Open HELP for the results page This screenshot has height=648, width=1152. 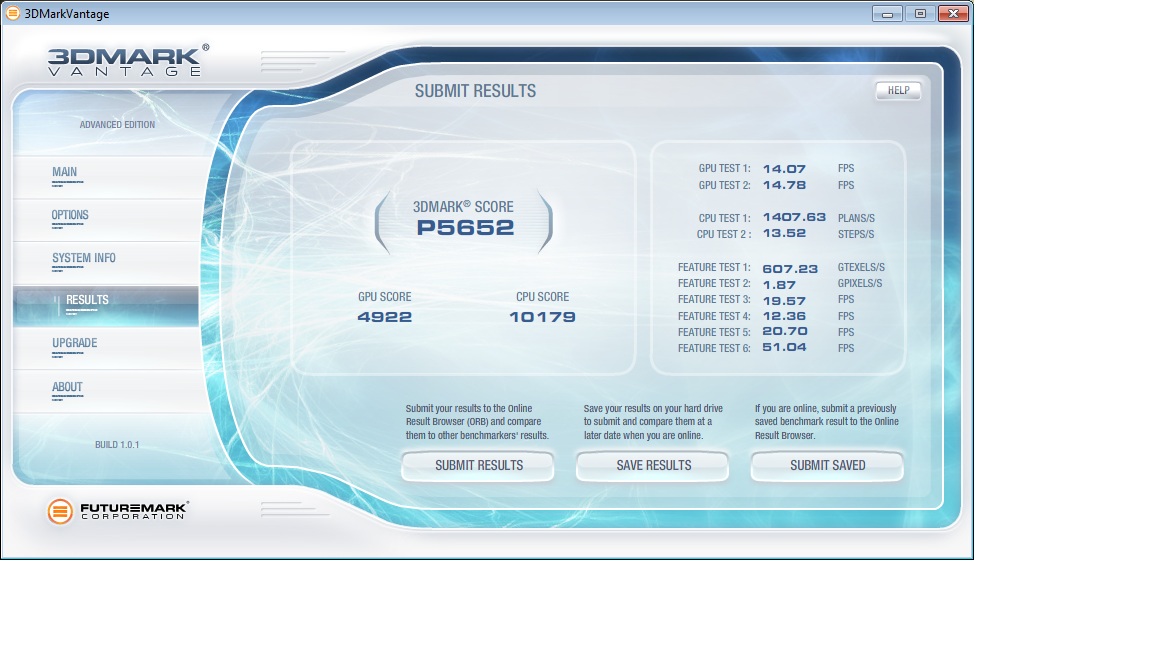[899, 90]
